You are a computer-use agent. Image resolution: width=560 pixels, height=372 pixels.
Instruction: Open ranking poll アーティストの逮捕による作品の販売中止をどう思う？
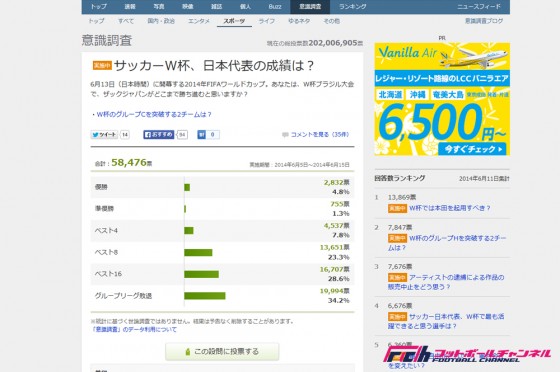(x=446, y=282)
